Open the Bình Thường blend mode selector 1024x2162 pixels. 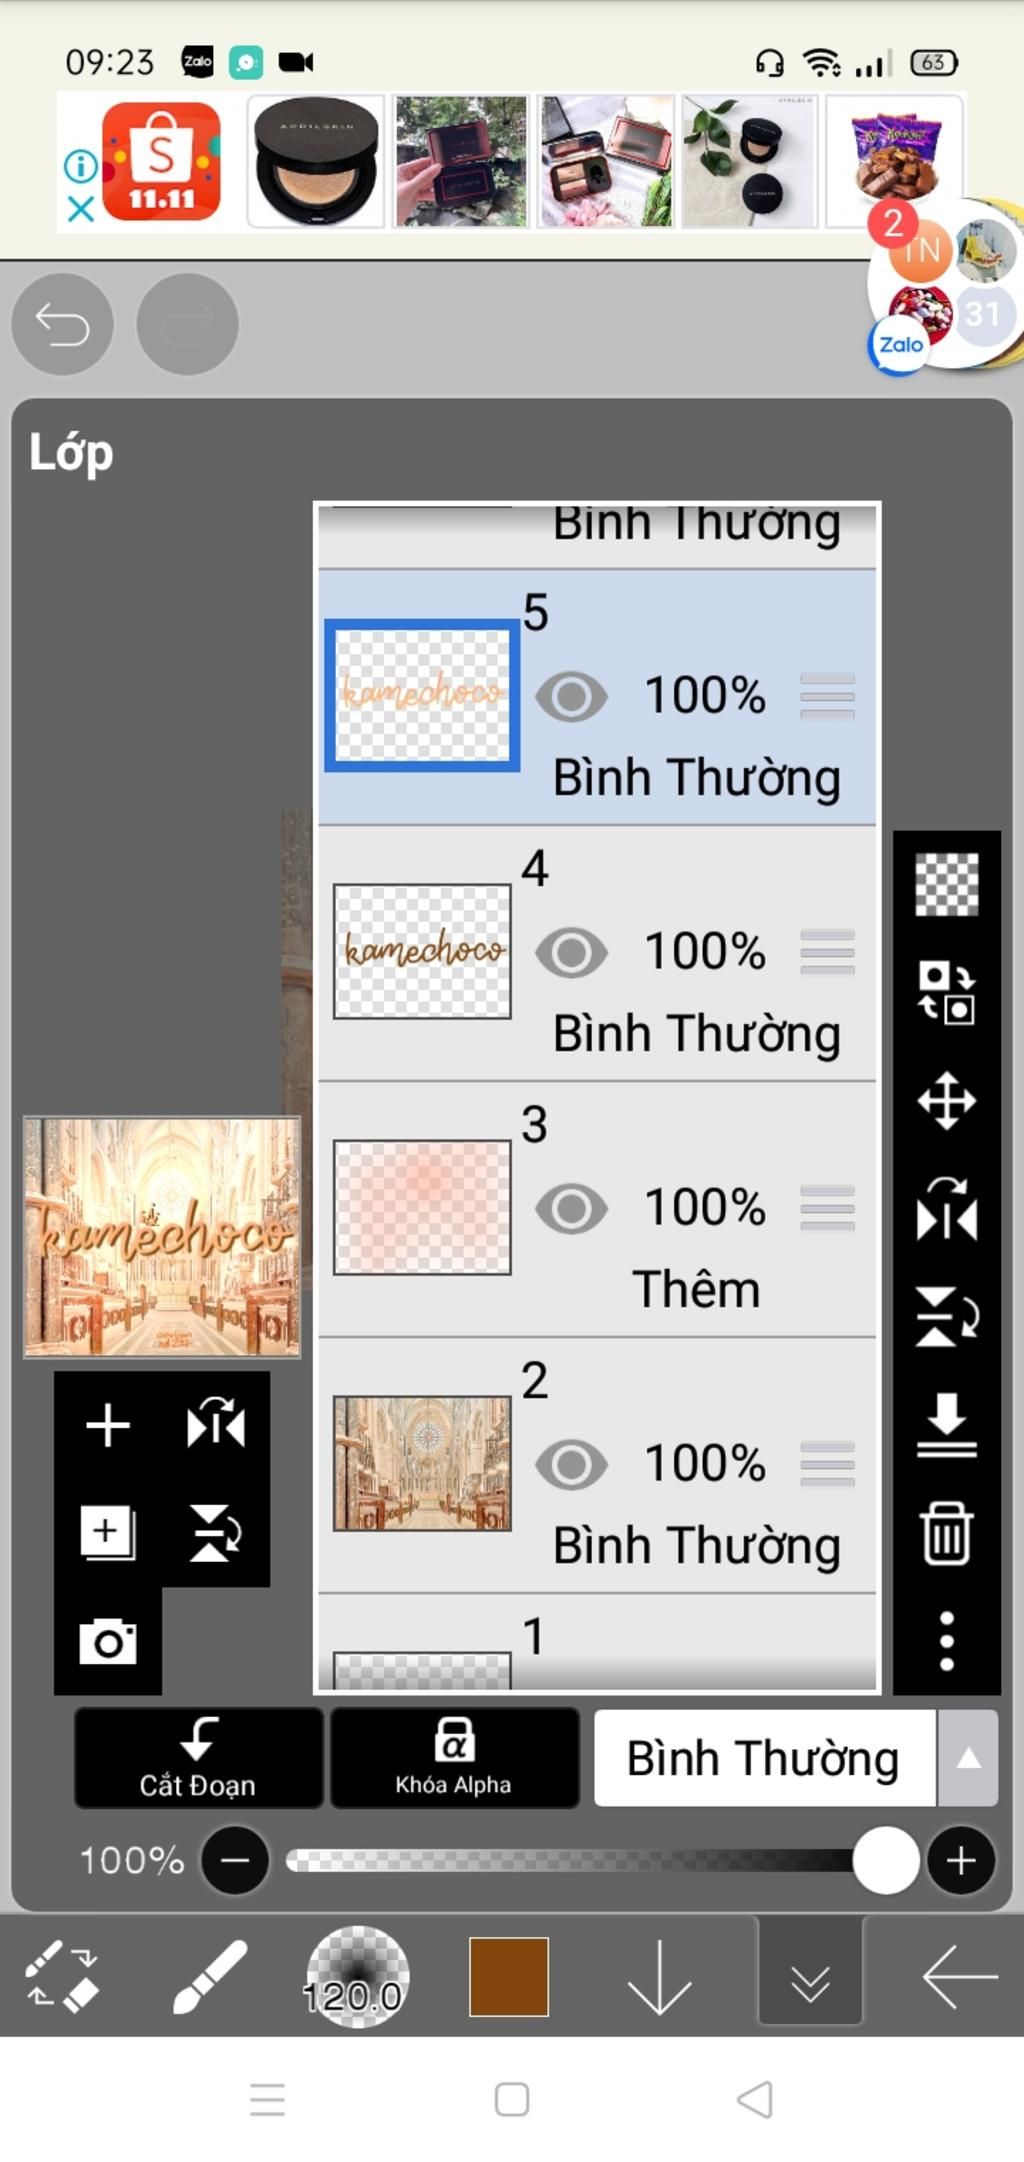tap(765, 1759)
